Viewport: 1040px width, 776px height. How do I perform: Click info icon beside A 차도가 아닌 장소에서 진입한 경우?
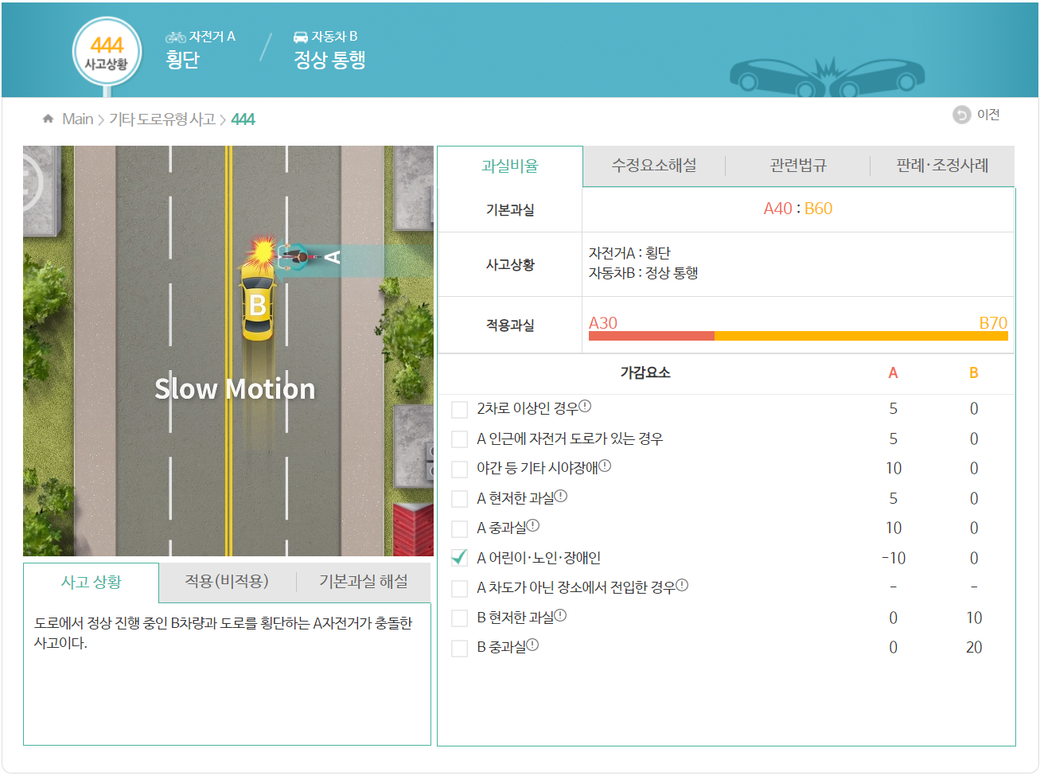[682, 586]
